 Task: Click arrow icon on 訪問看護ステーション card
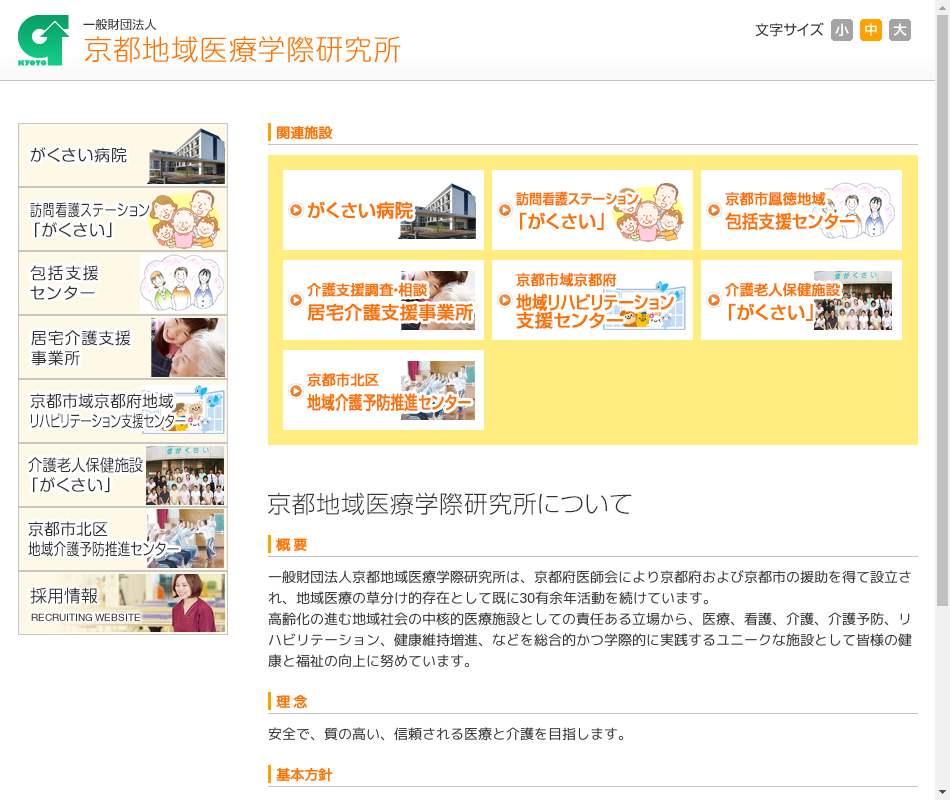tap(505, 210)
